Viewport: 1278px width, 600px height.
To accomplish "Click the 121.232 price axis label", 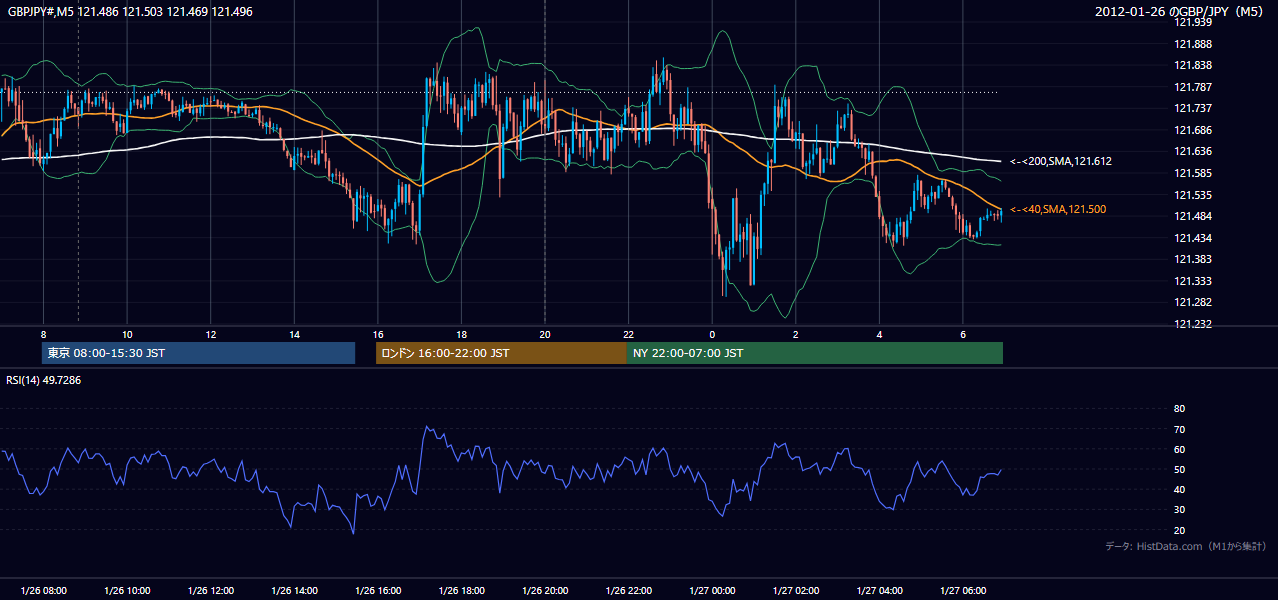I will 1193,324.
